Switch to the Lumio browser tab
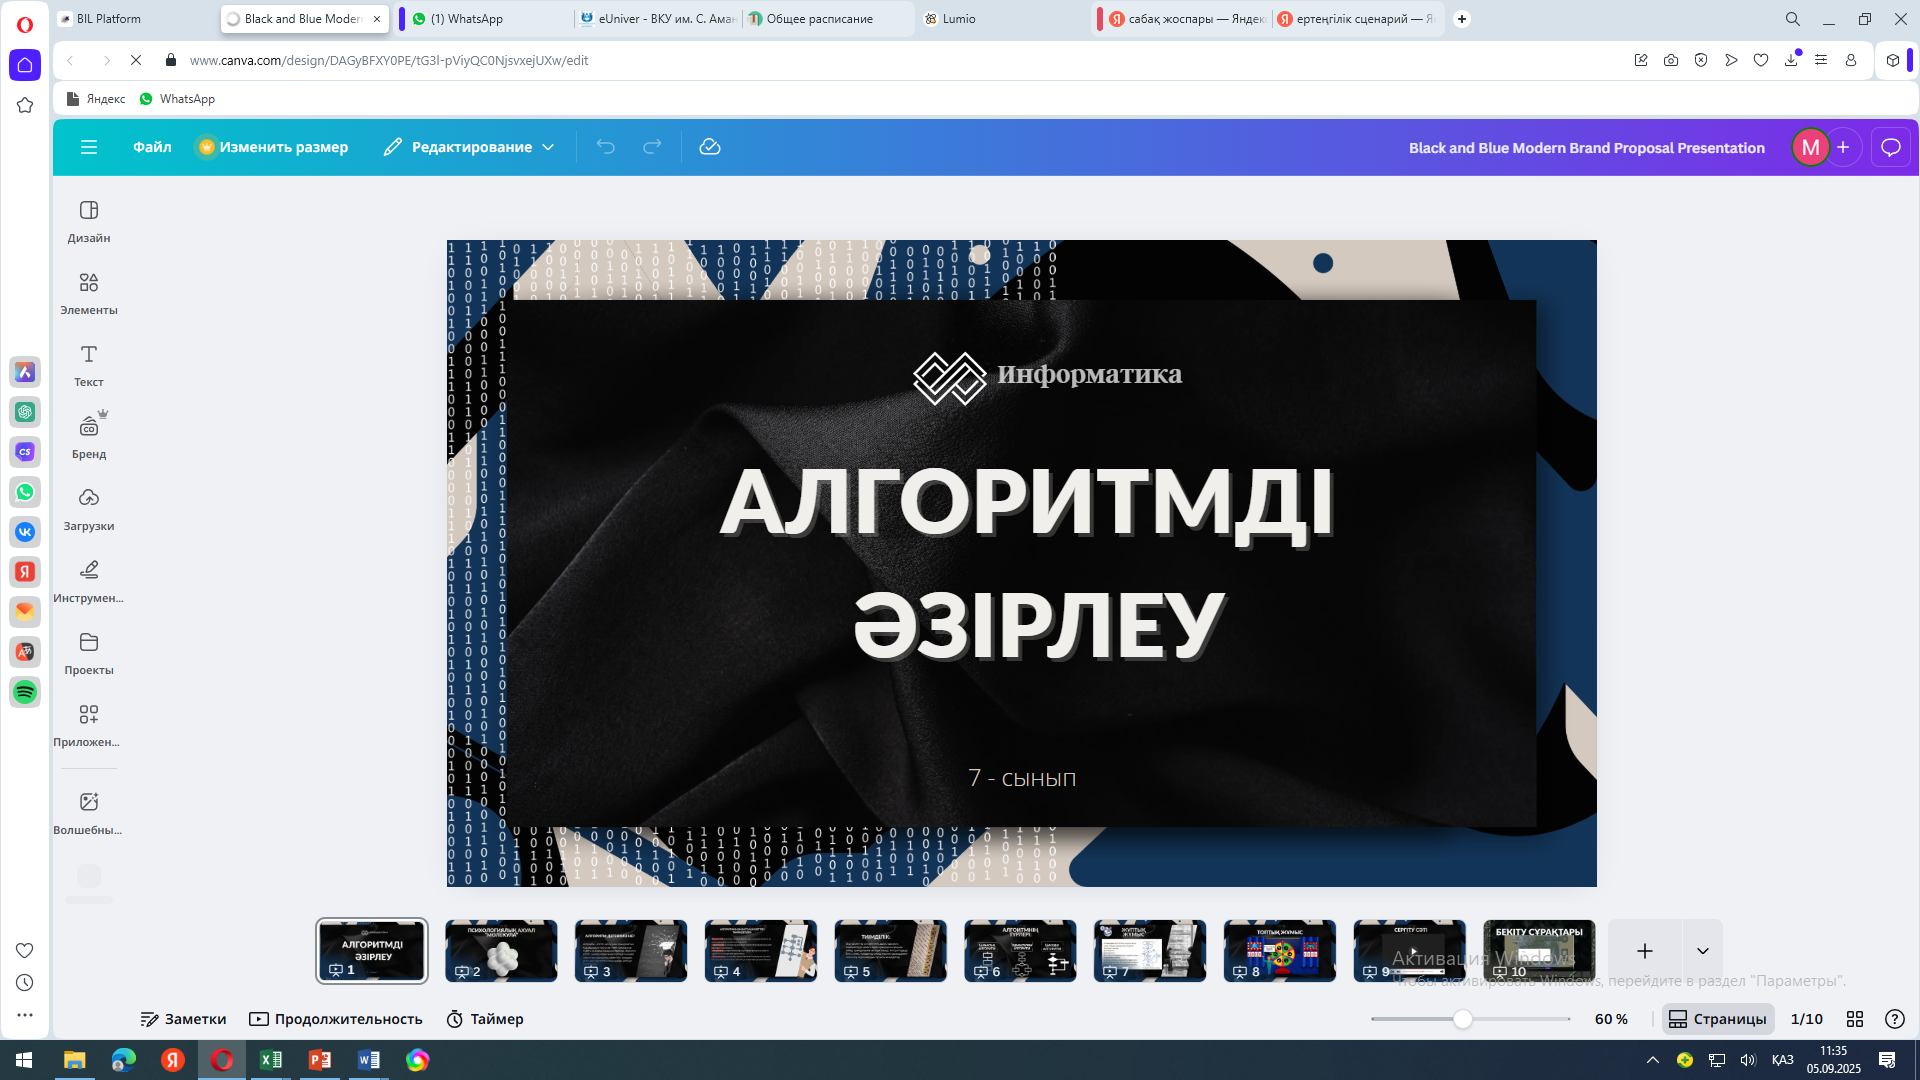The width and height of the screenshot is (1920, 1080). tap(958, 19)
